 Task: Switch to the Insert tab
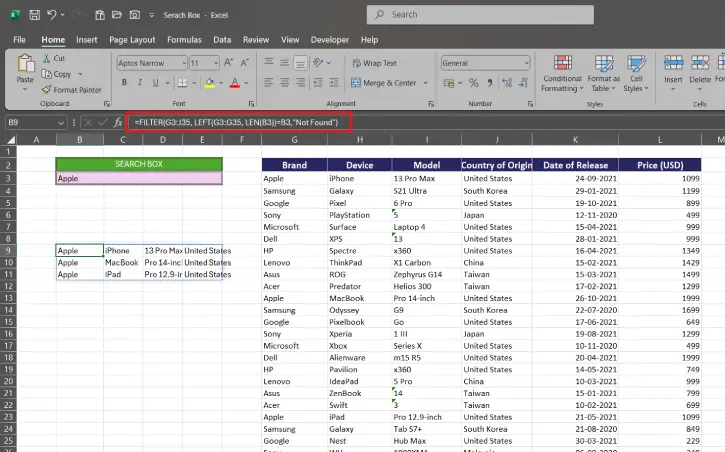87,40
